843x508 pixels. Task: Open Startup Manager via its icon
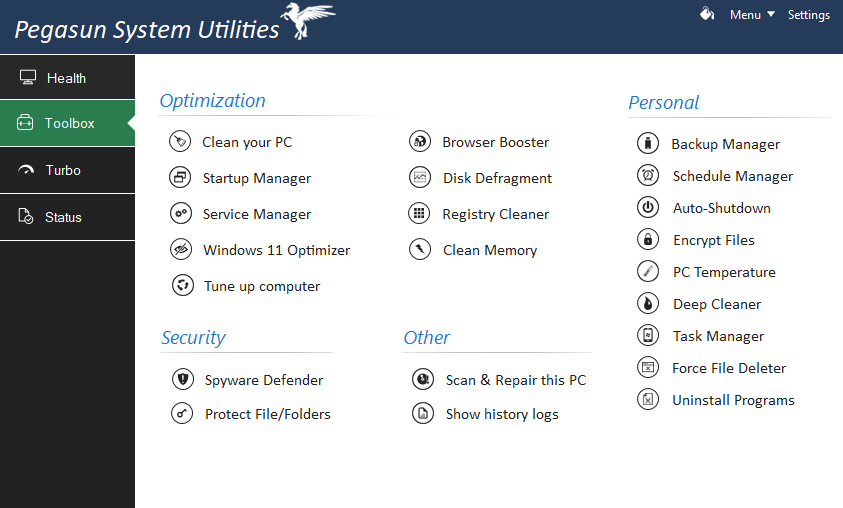(x=180, y=178)
